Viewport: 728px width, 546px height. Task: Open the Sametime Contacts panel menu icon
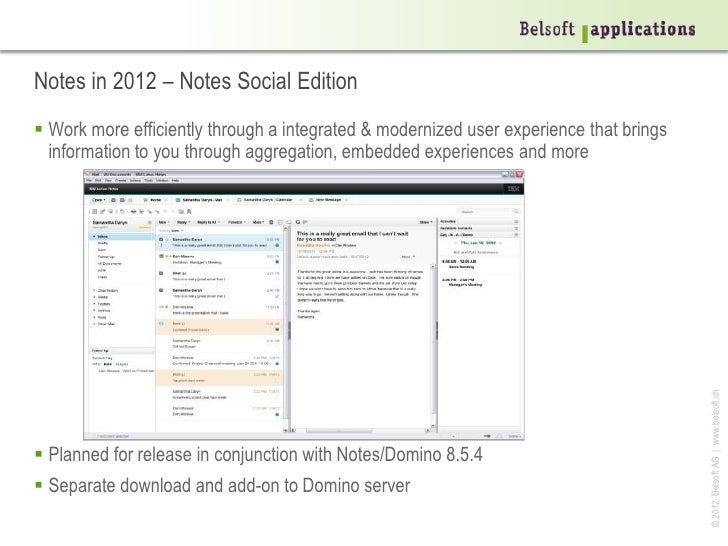pyautogui.click(x=516, y=228)
